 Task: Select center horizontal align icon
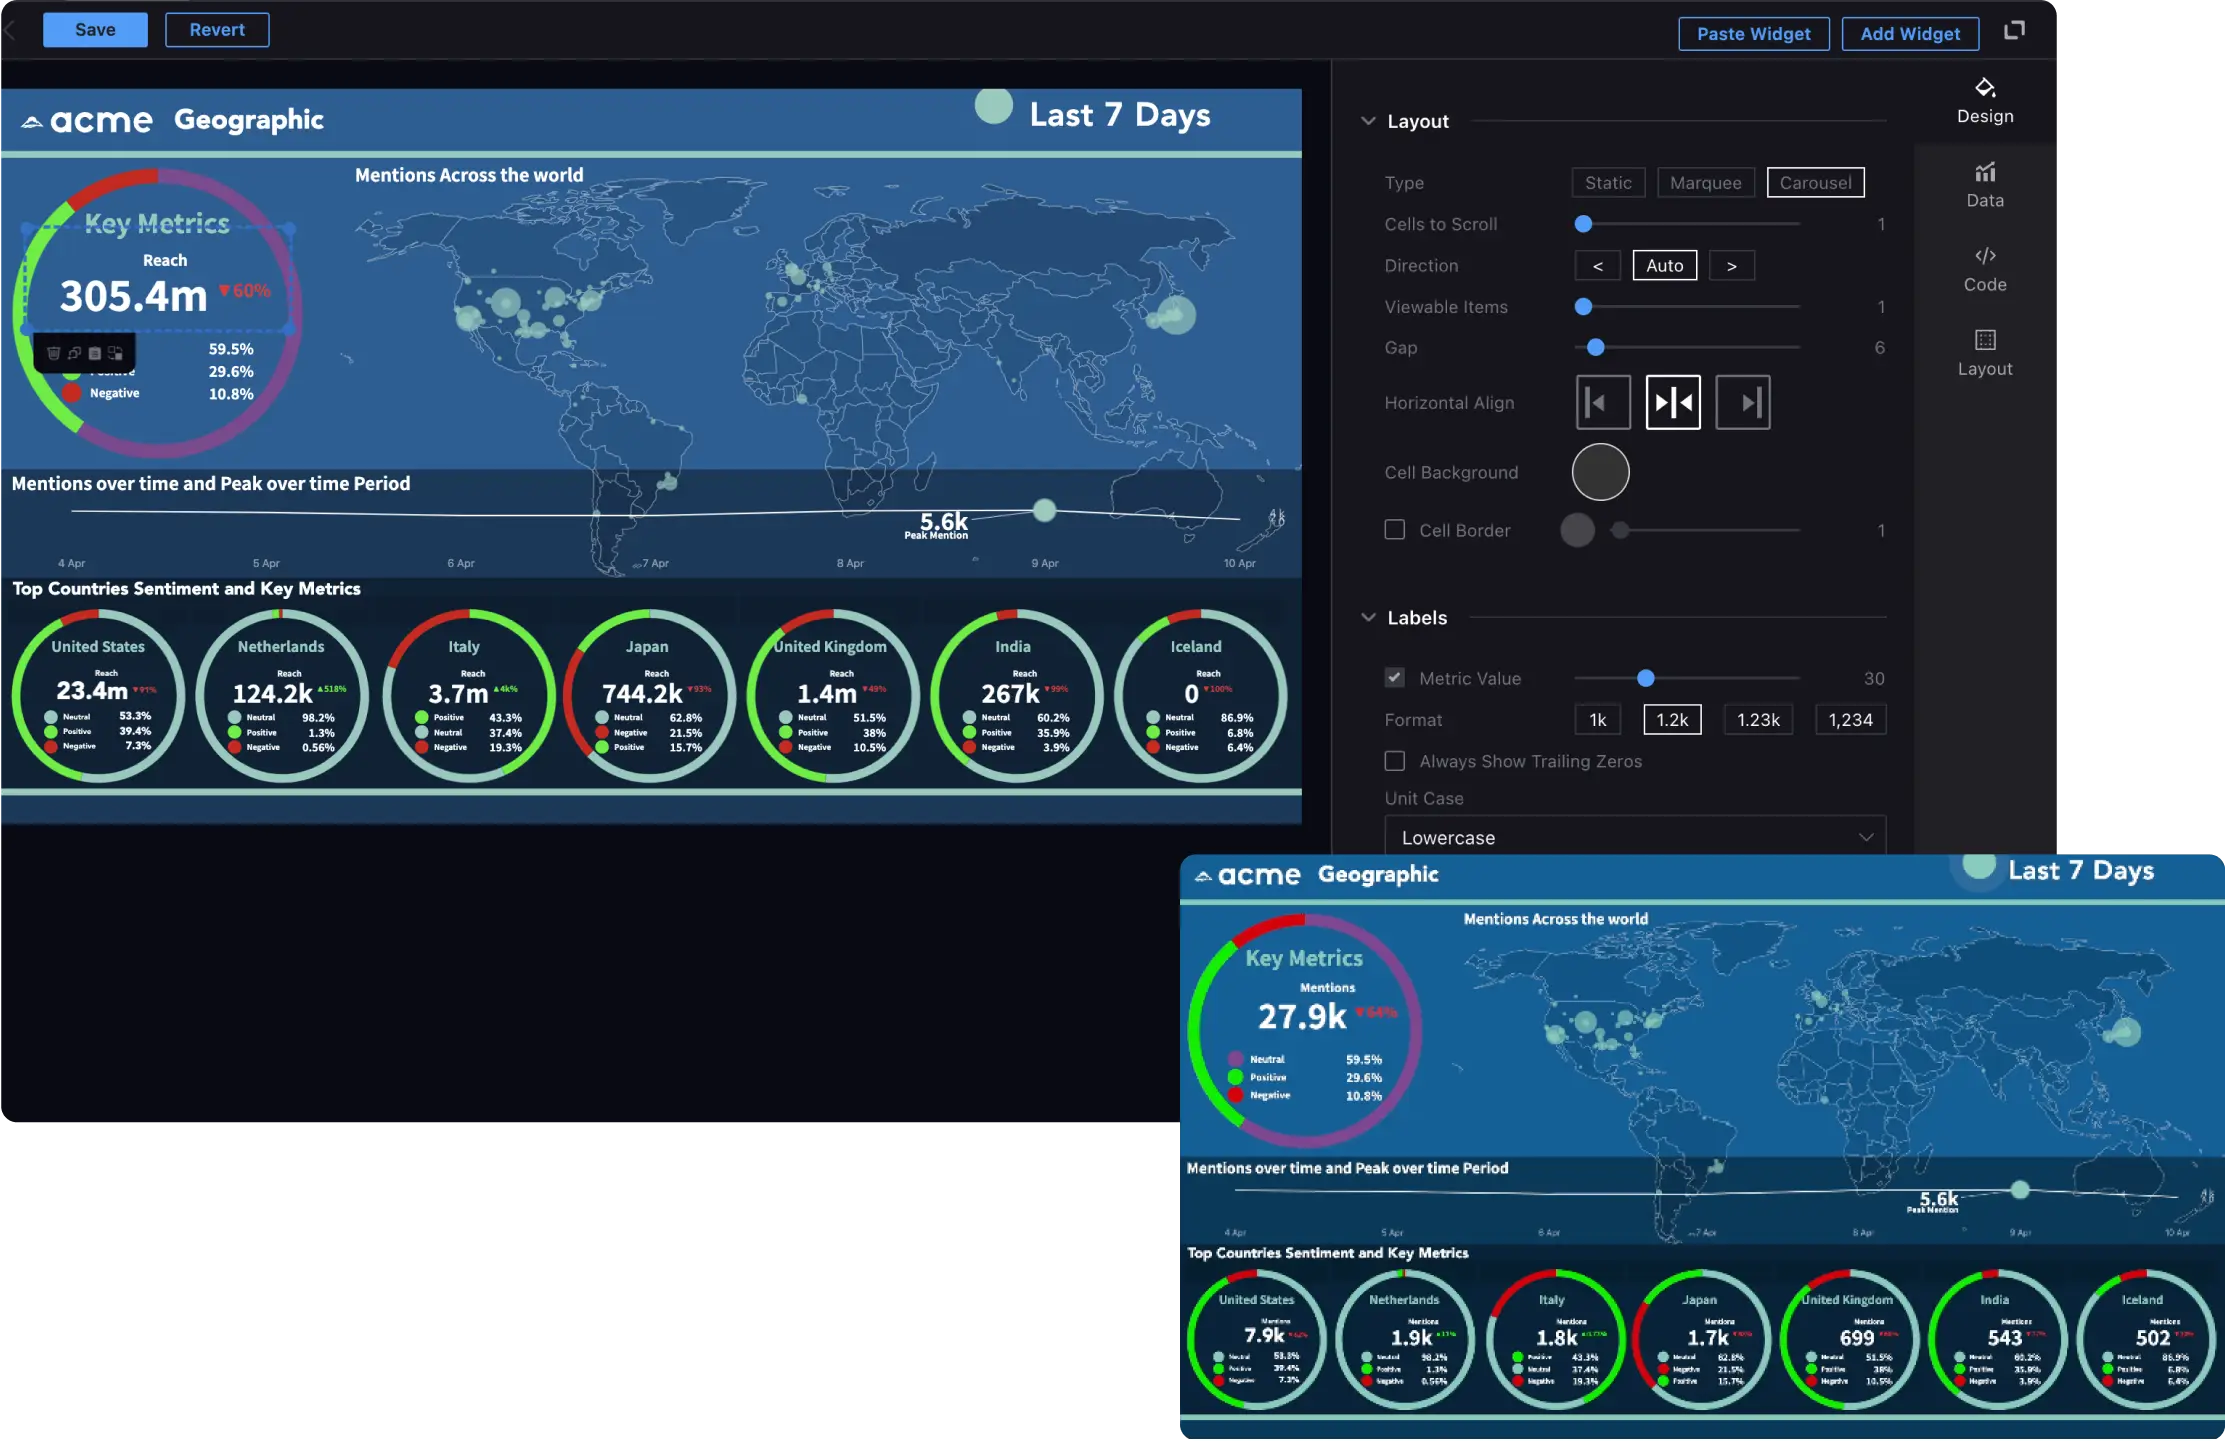coord(1673,403)
